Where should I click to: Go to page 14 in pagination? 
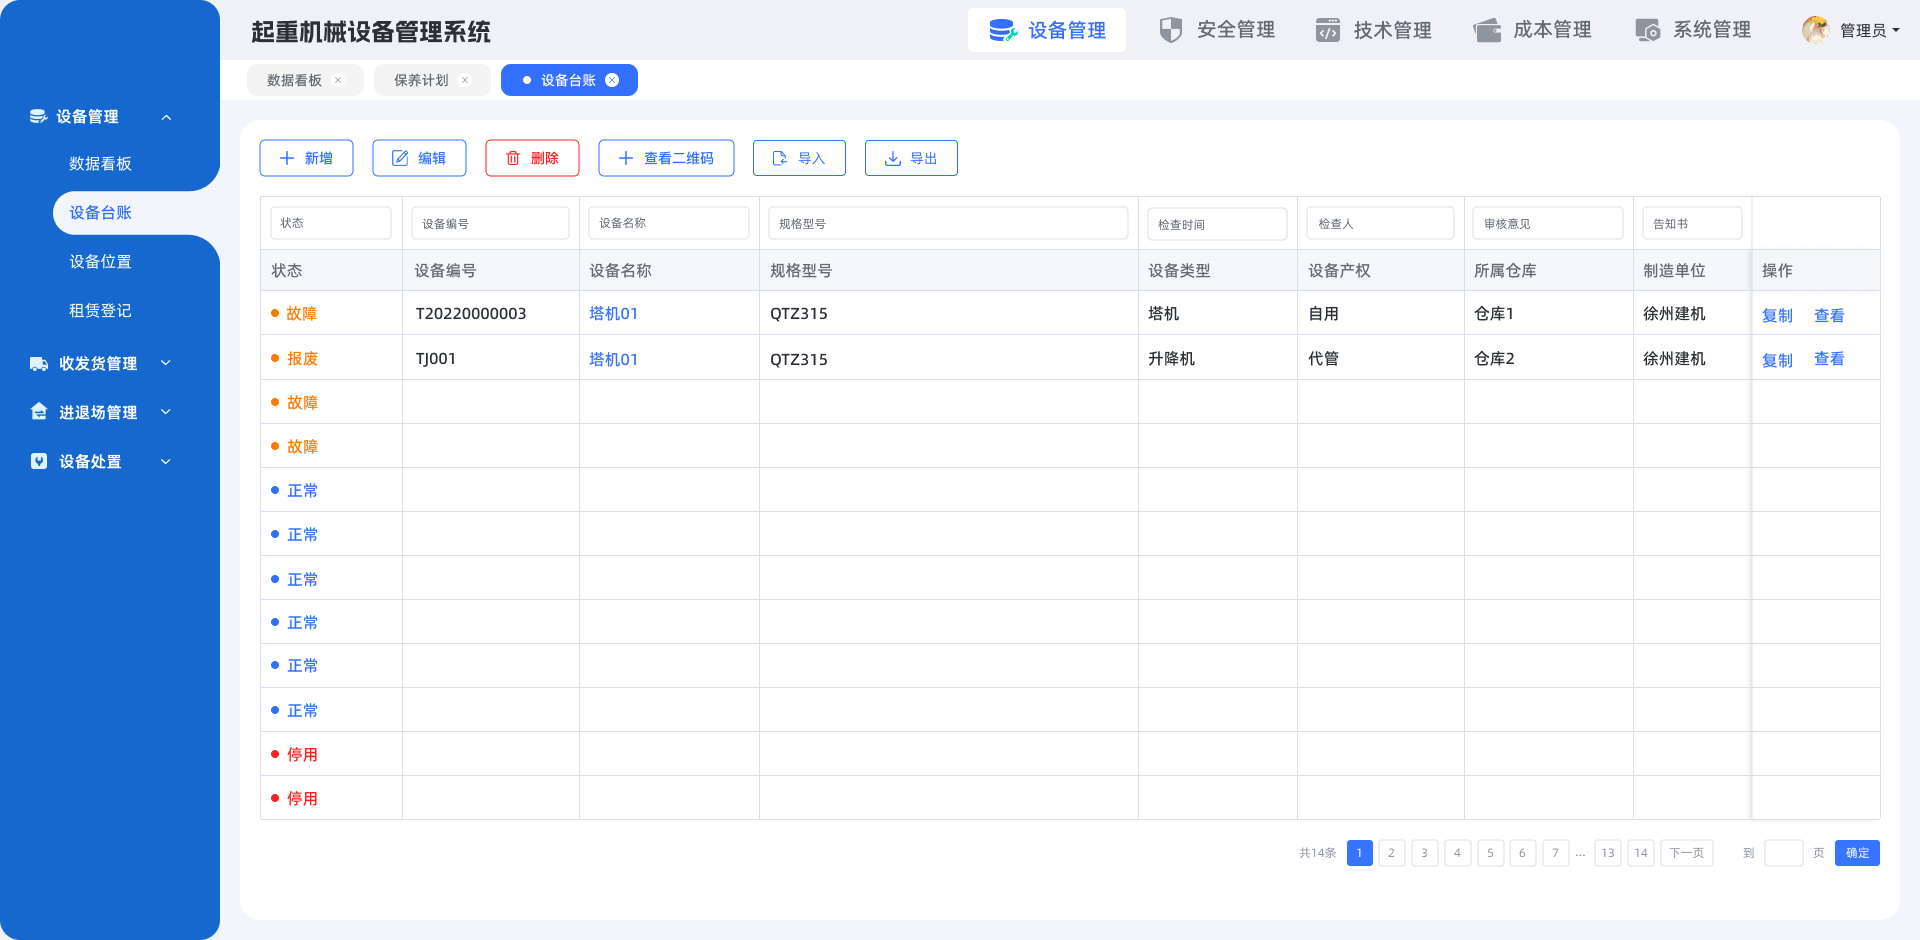[1640, 853]
